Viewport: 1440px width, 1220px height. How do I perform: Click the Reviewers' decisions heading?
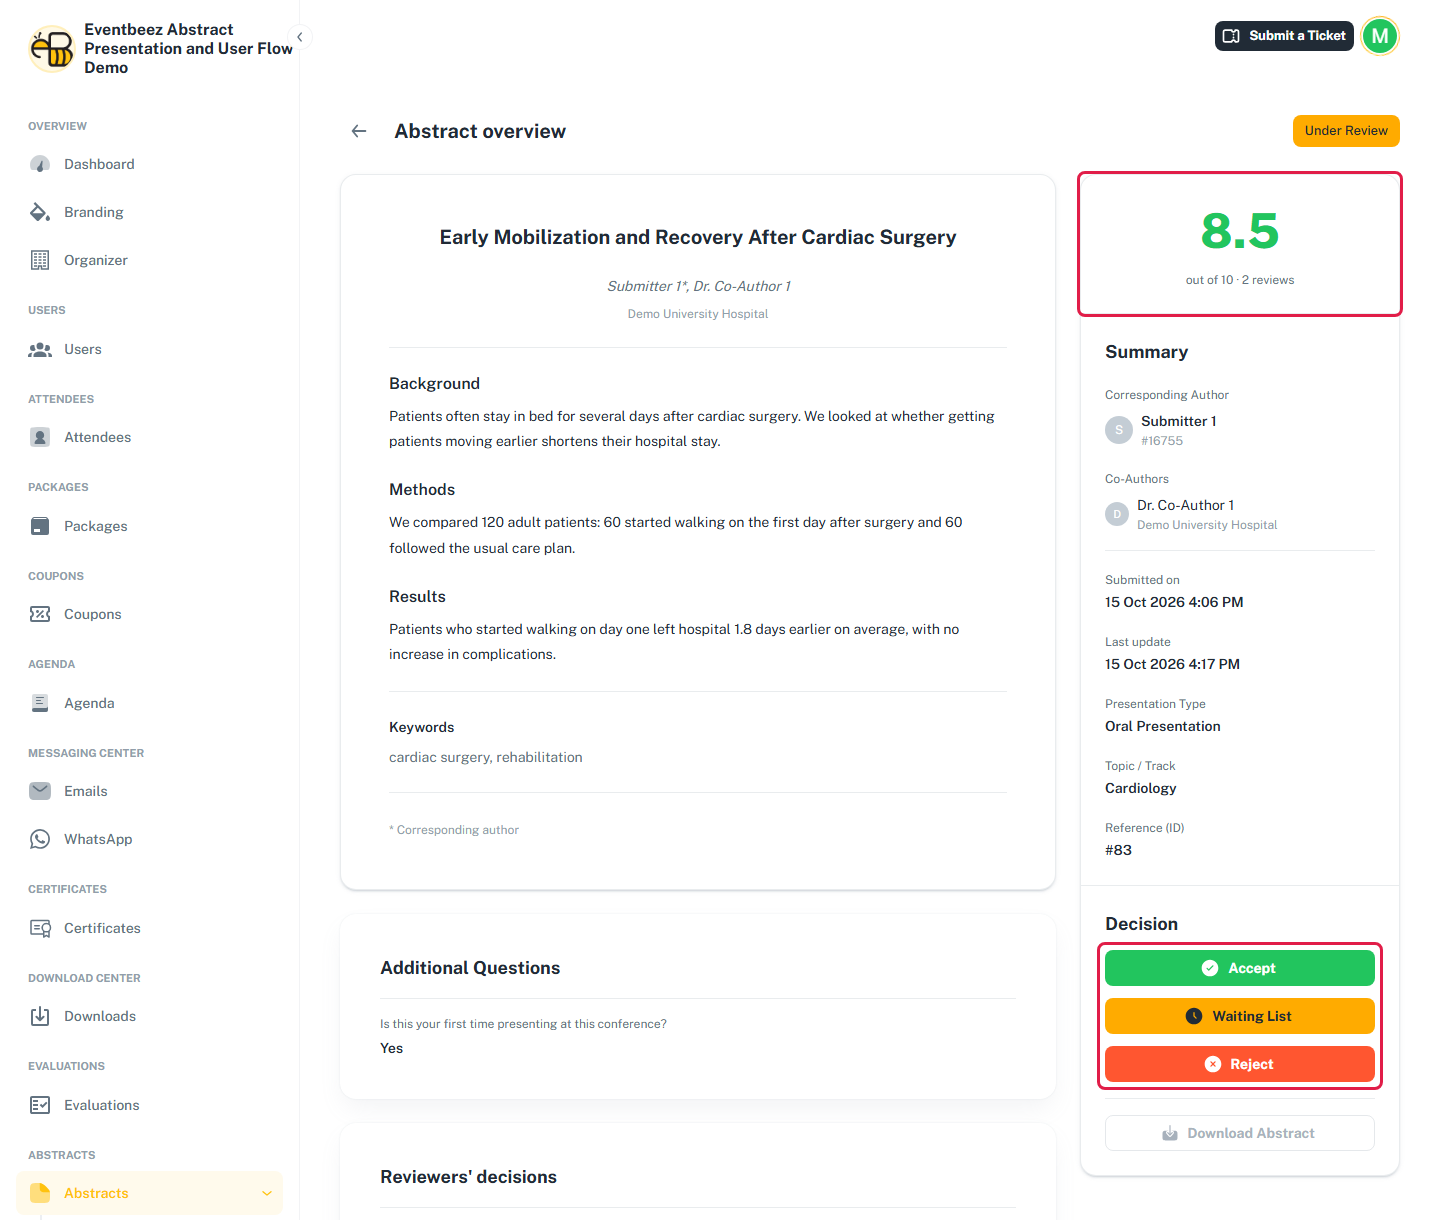(469, 1177)
